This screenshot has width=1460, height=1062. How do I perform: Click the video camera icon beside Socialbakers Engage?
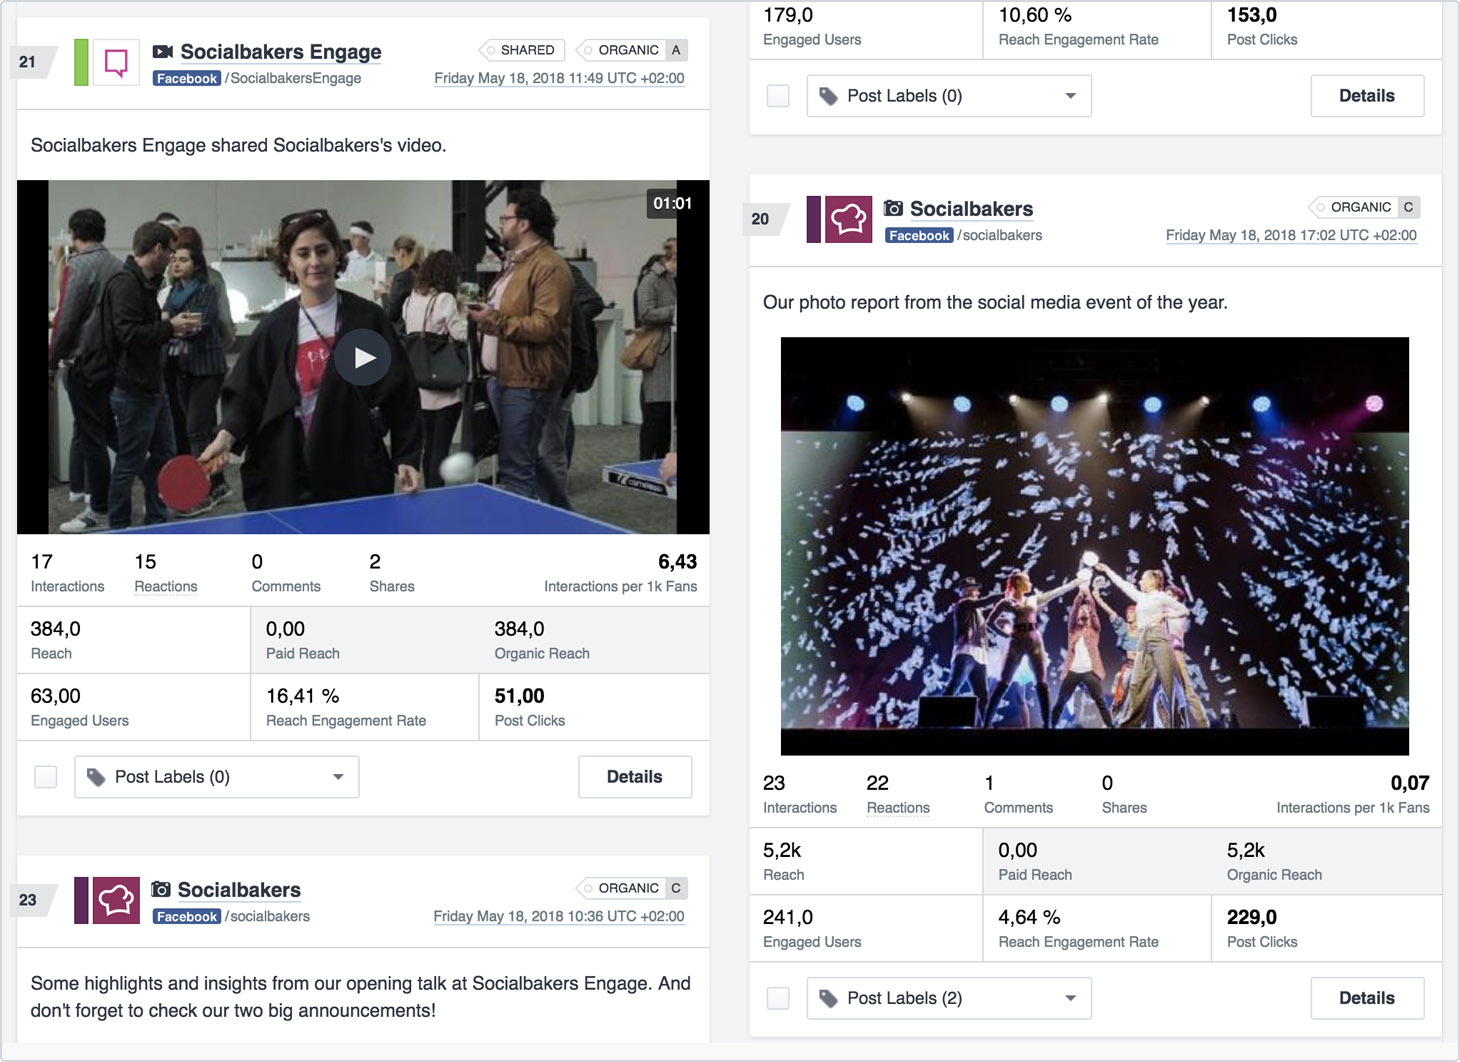[x=163, y=51]
